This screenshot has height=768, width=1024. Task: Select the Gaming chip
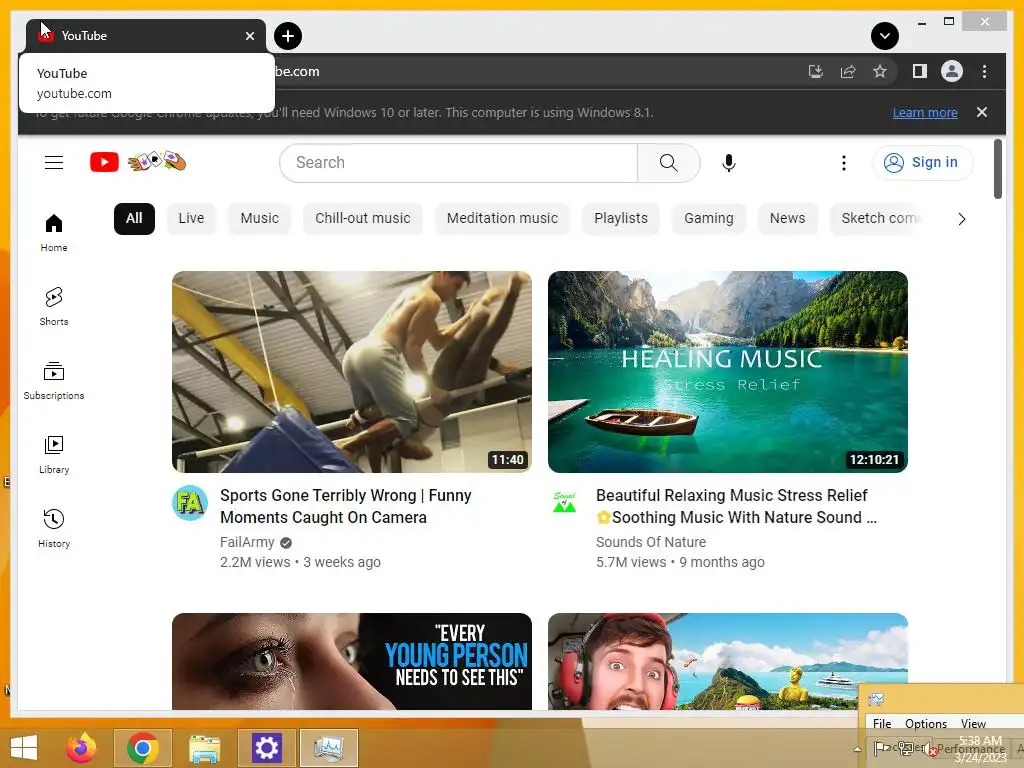(x=709, y=218)
